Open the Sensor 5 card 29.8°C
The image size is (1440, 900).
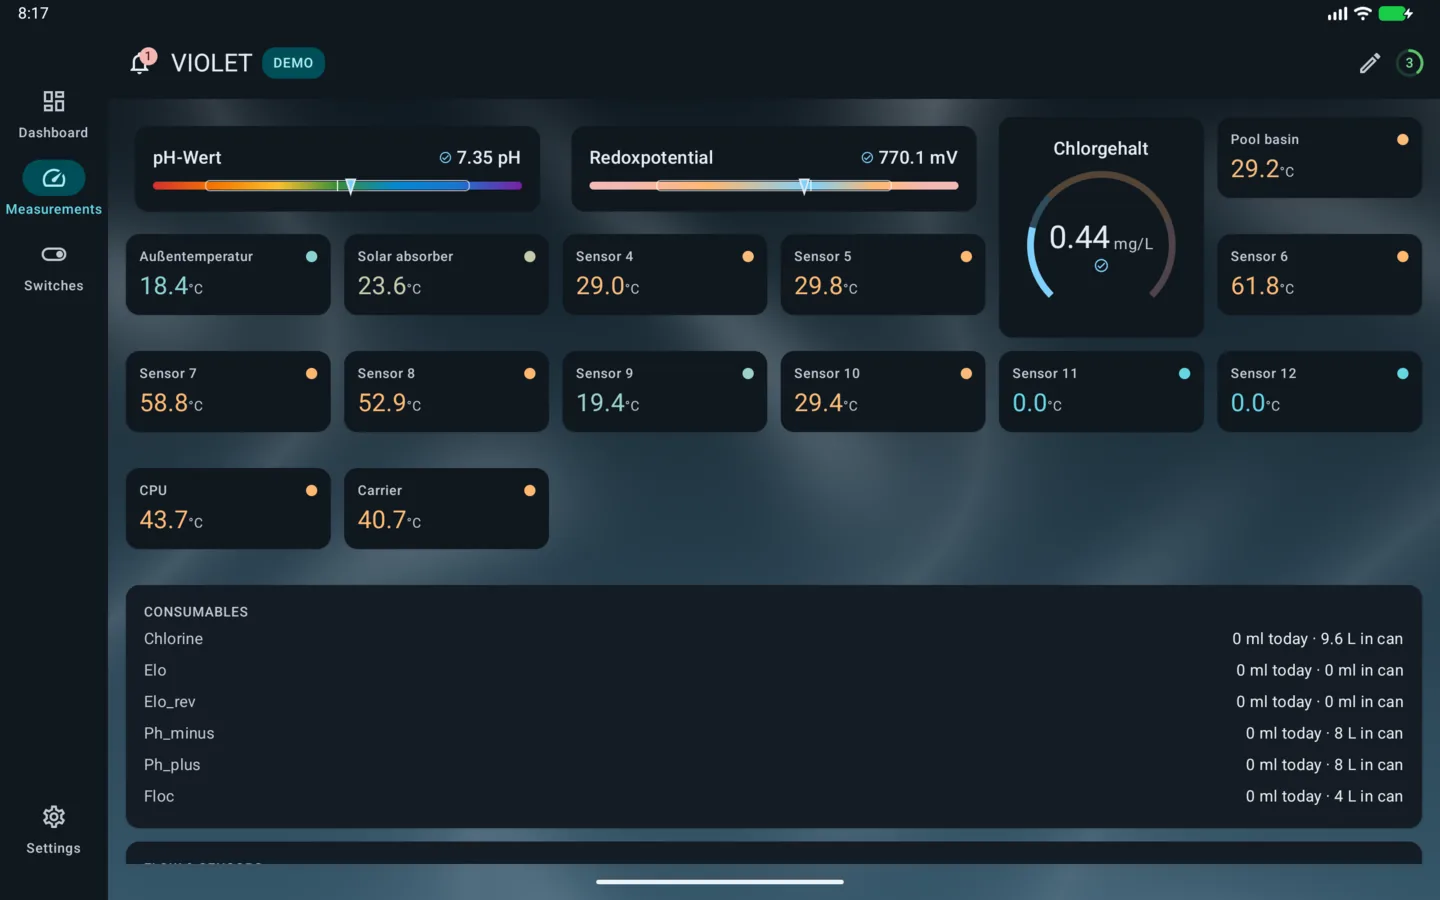882,274
